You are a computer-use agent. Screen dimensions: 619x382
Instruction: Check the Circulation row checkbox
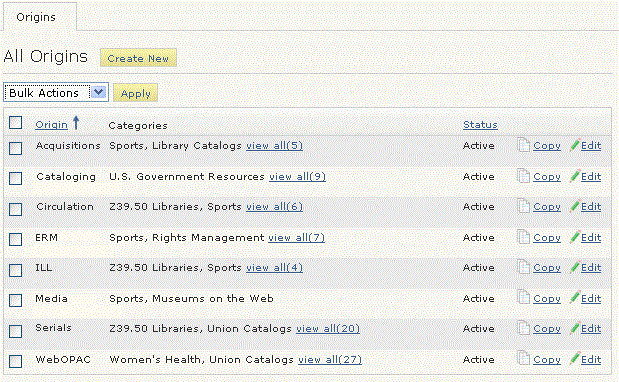16,209
